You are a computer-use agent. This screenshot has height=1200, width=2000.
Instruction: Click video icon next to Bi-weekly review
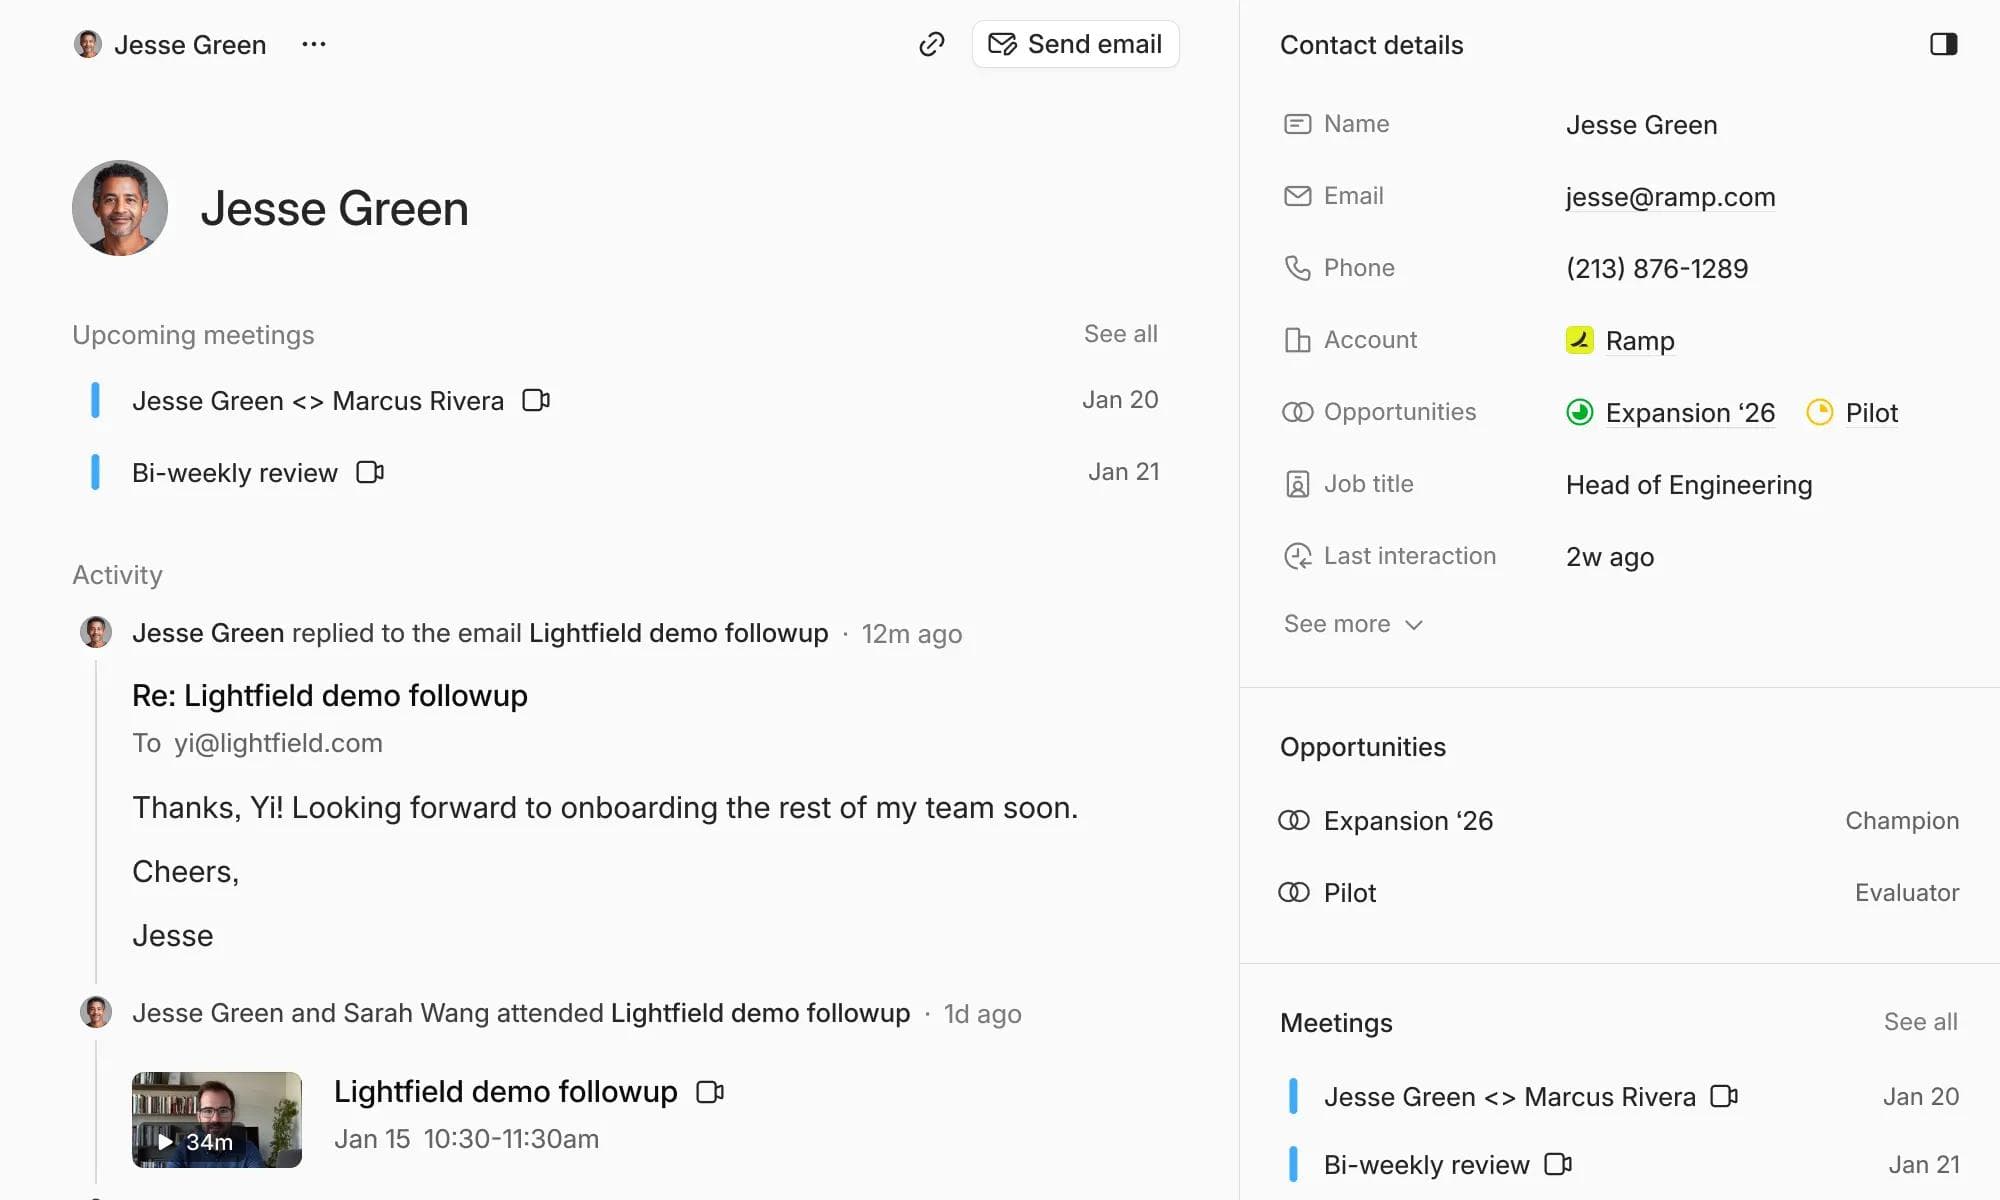pos(370,472)
